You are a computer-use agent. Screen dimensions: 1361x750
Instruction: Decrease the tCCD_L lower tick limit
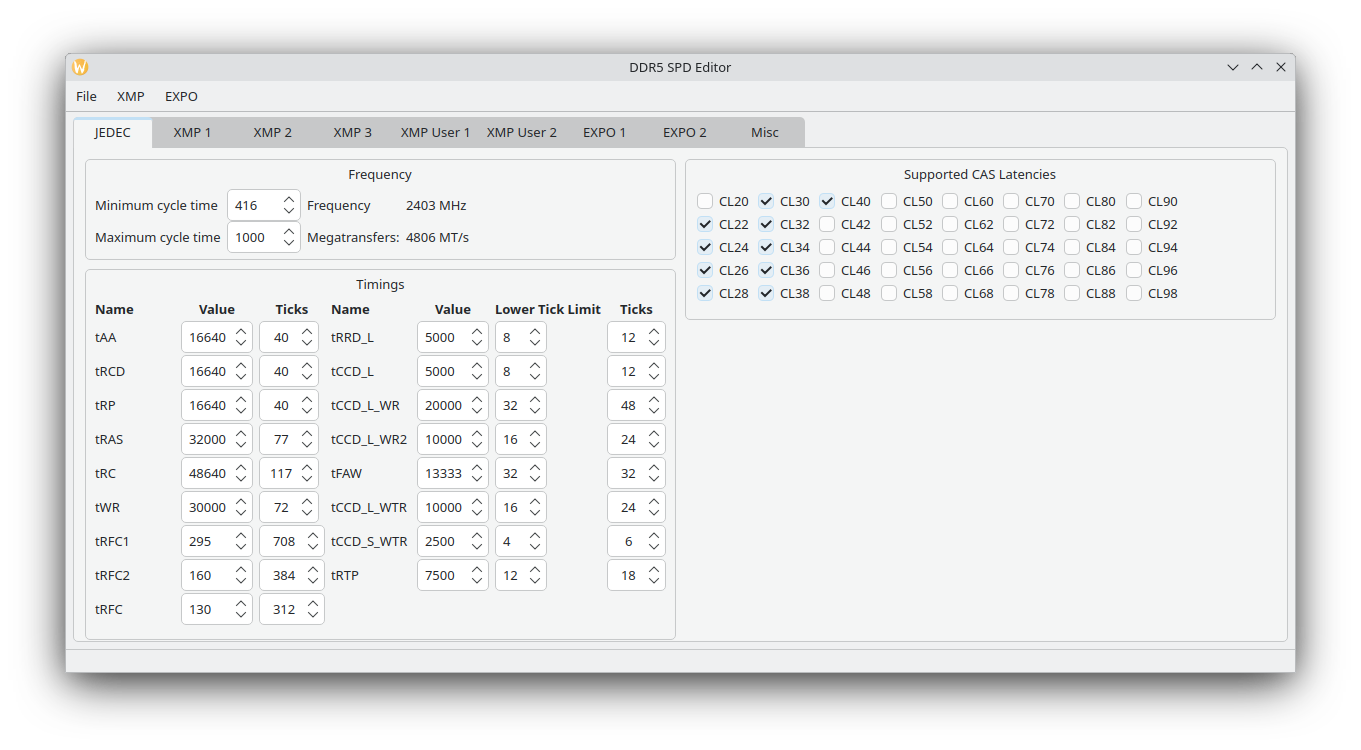(x=535, y=377)
